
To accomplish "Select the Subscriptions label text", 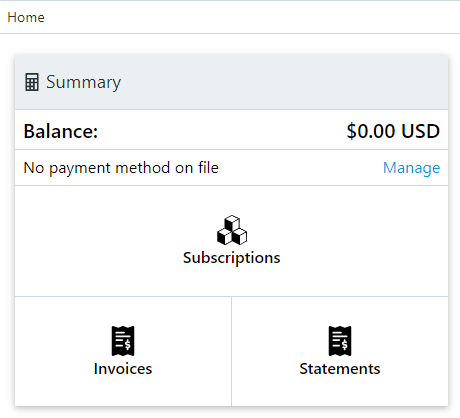I will (x=232, y=258).
